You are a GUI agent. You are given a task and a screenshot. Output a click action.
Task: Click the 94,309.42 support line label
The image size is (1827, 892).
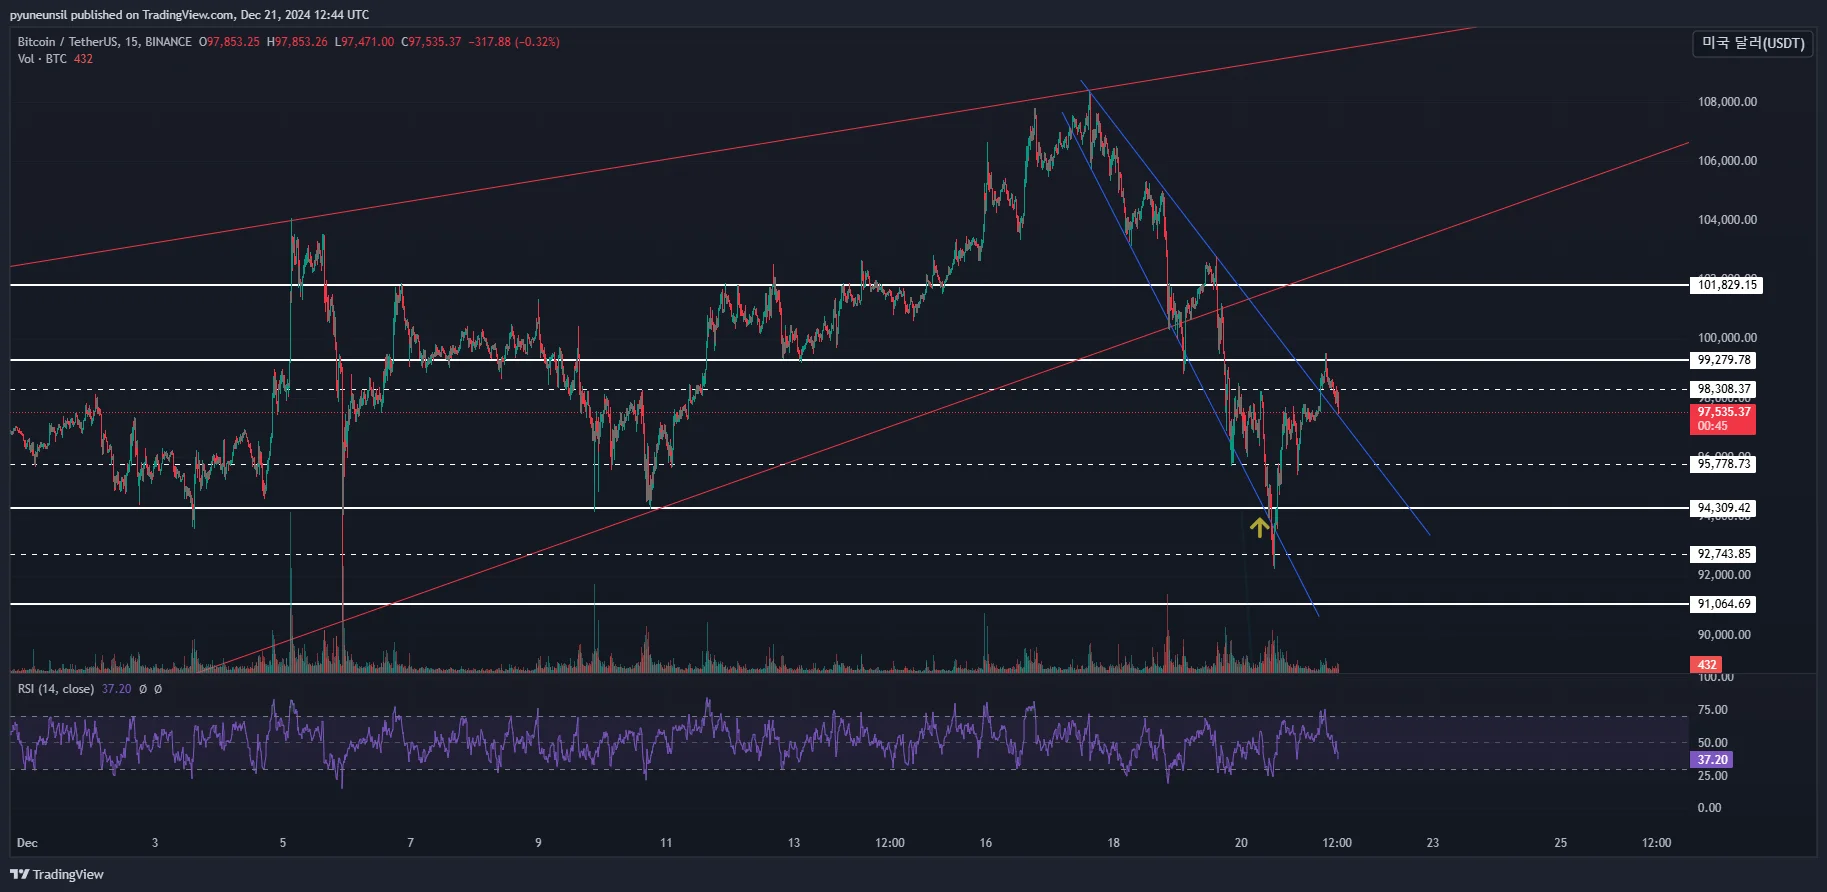coord(1724,508)
